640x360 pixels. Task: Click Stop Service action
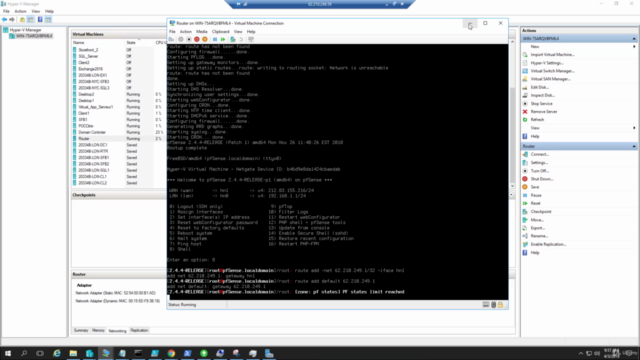tap(541, 104)
